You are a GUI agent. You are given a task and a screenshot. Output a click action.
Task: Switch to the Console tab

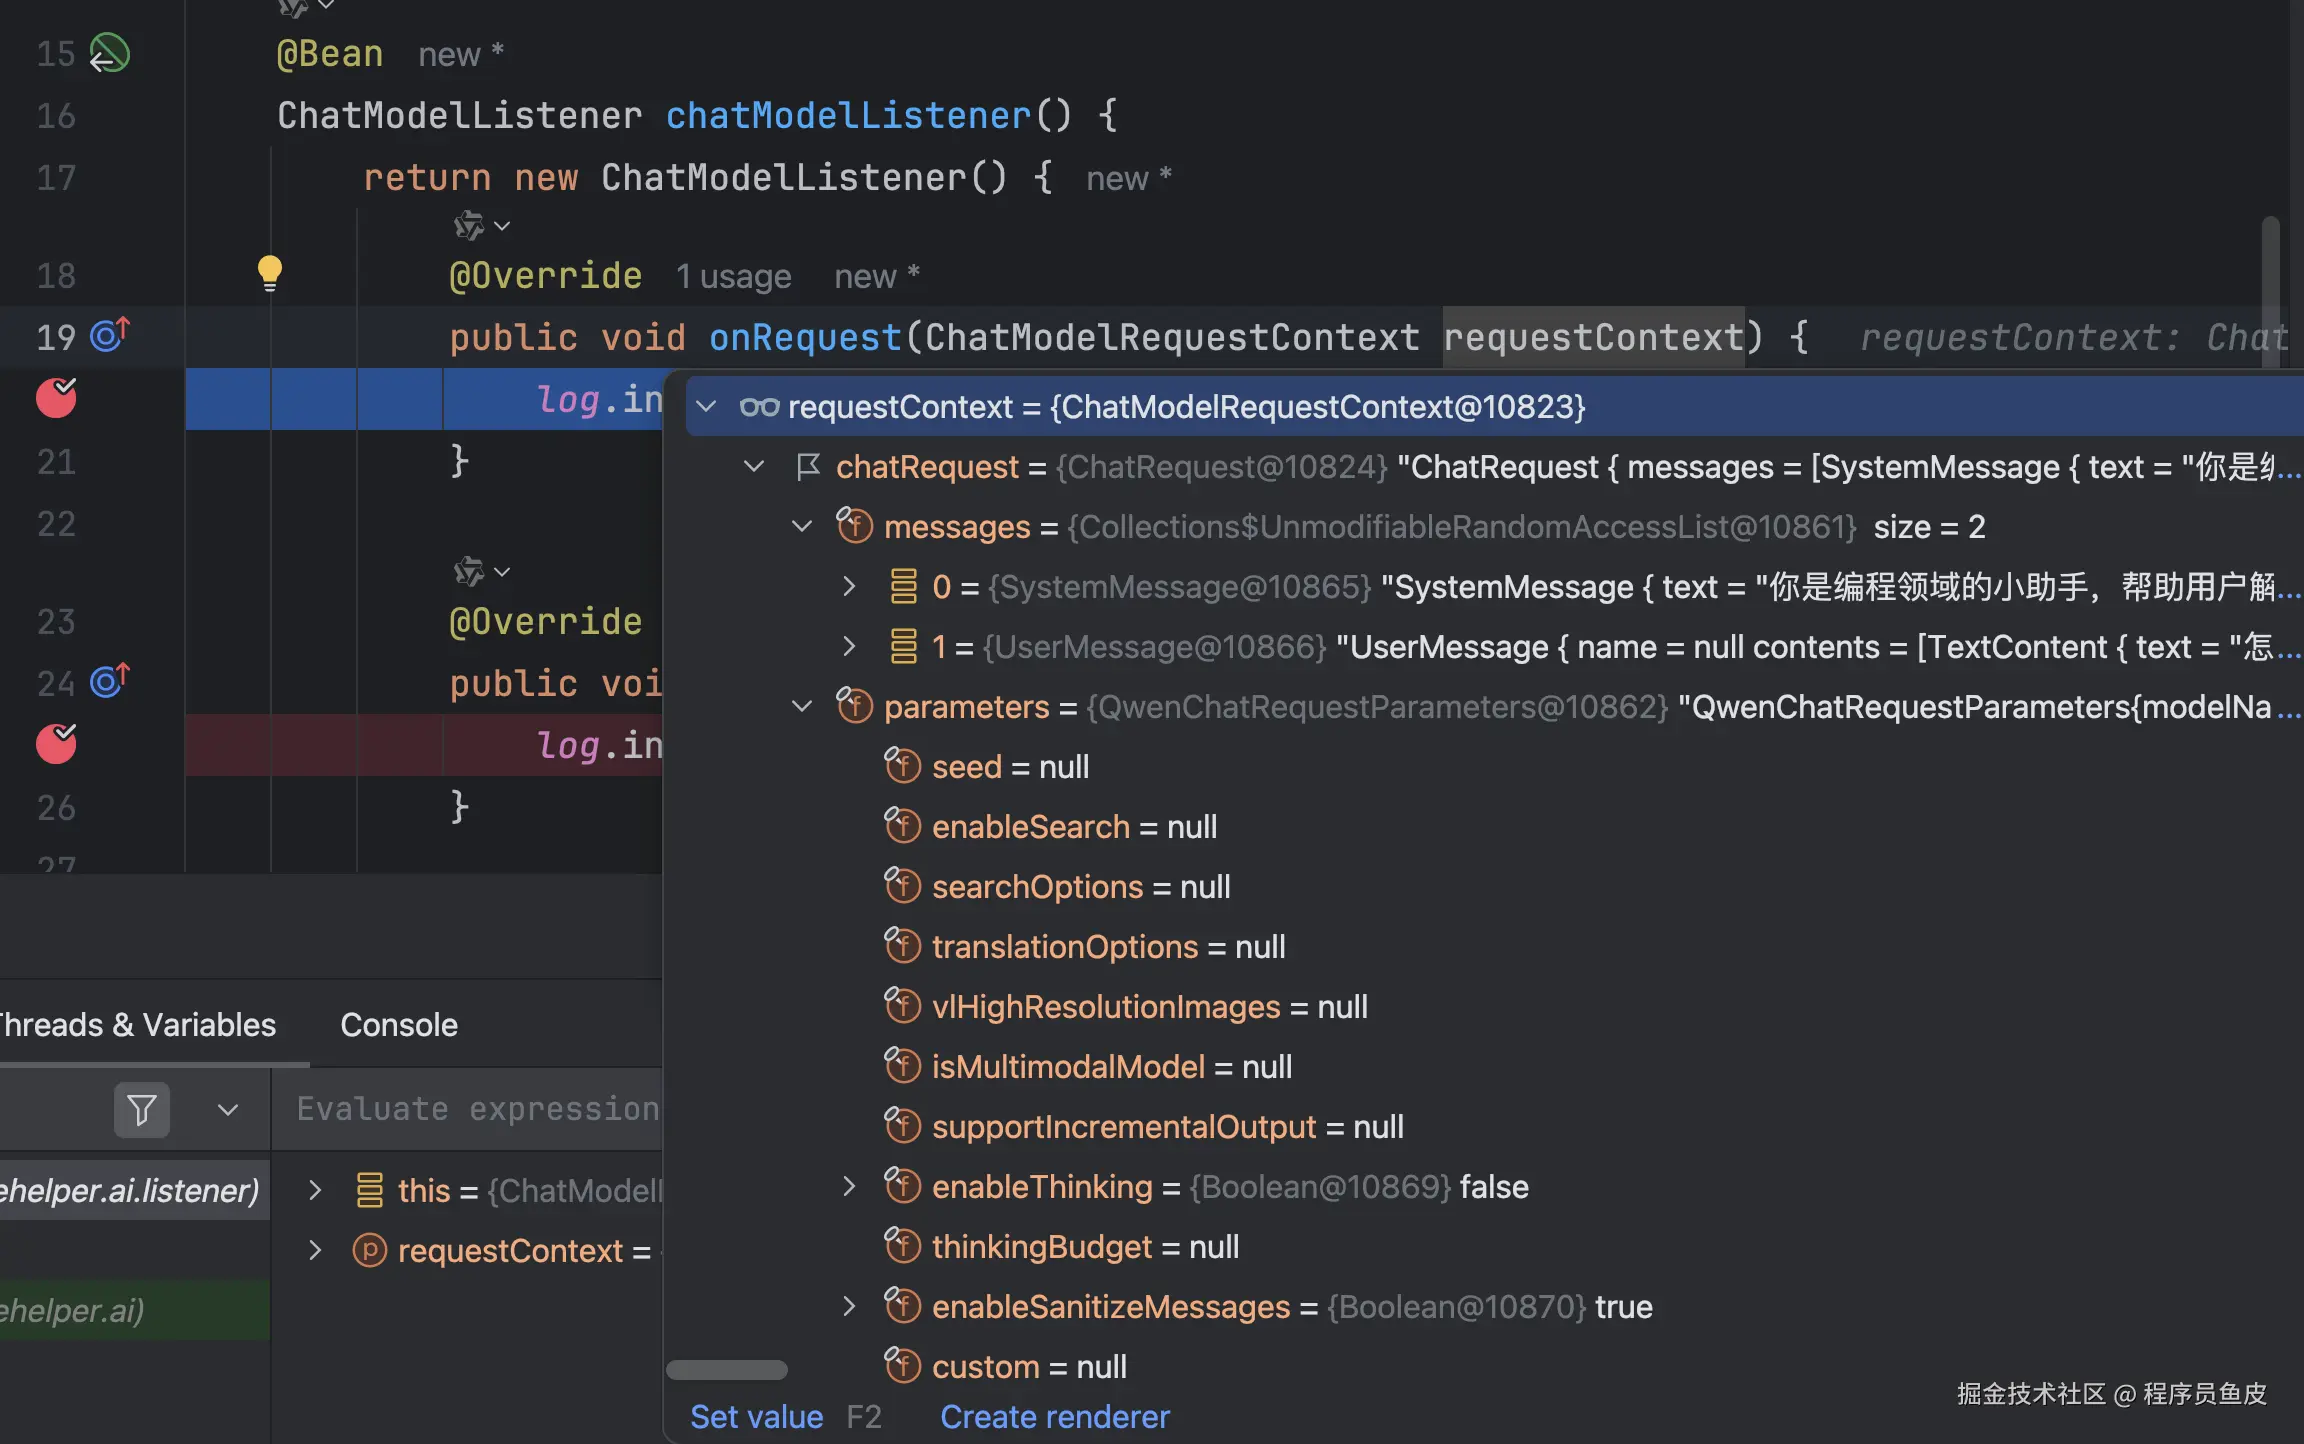[398, 1025]
